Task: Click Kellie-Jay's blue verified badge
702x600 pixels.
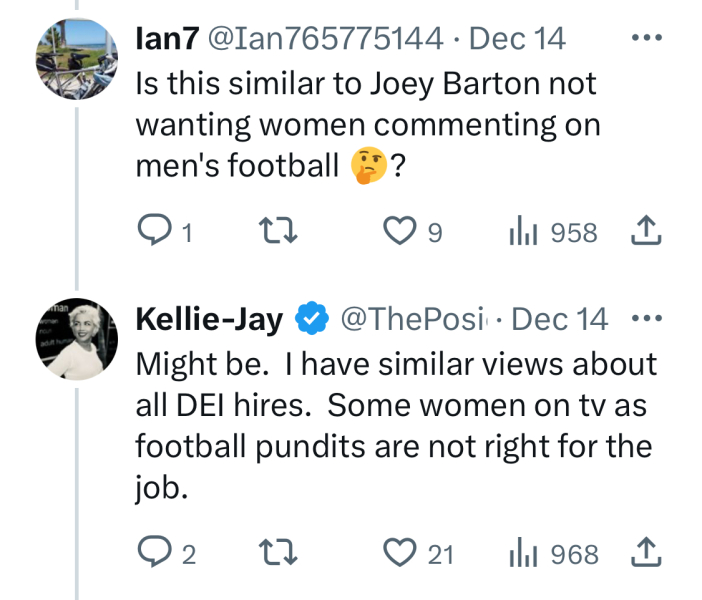Action: (x=312, y=319)
